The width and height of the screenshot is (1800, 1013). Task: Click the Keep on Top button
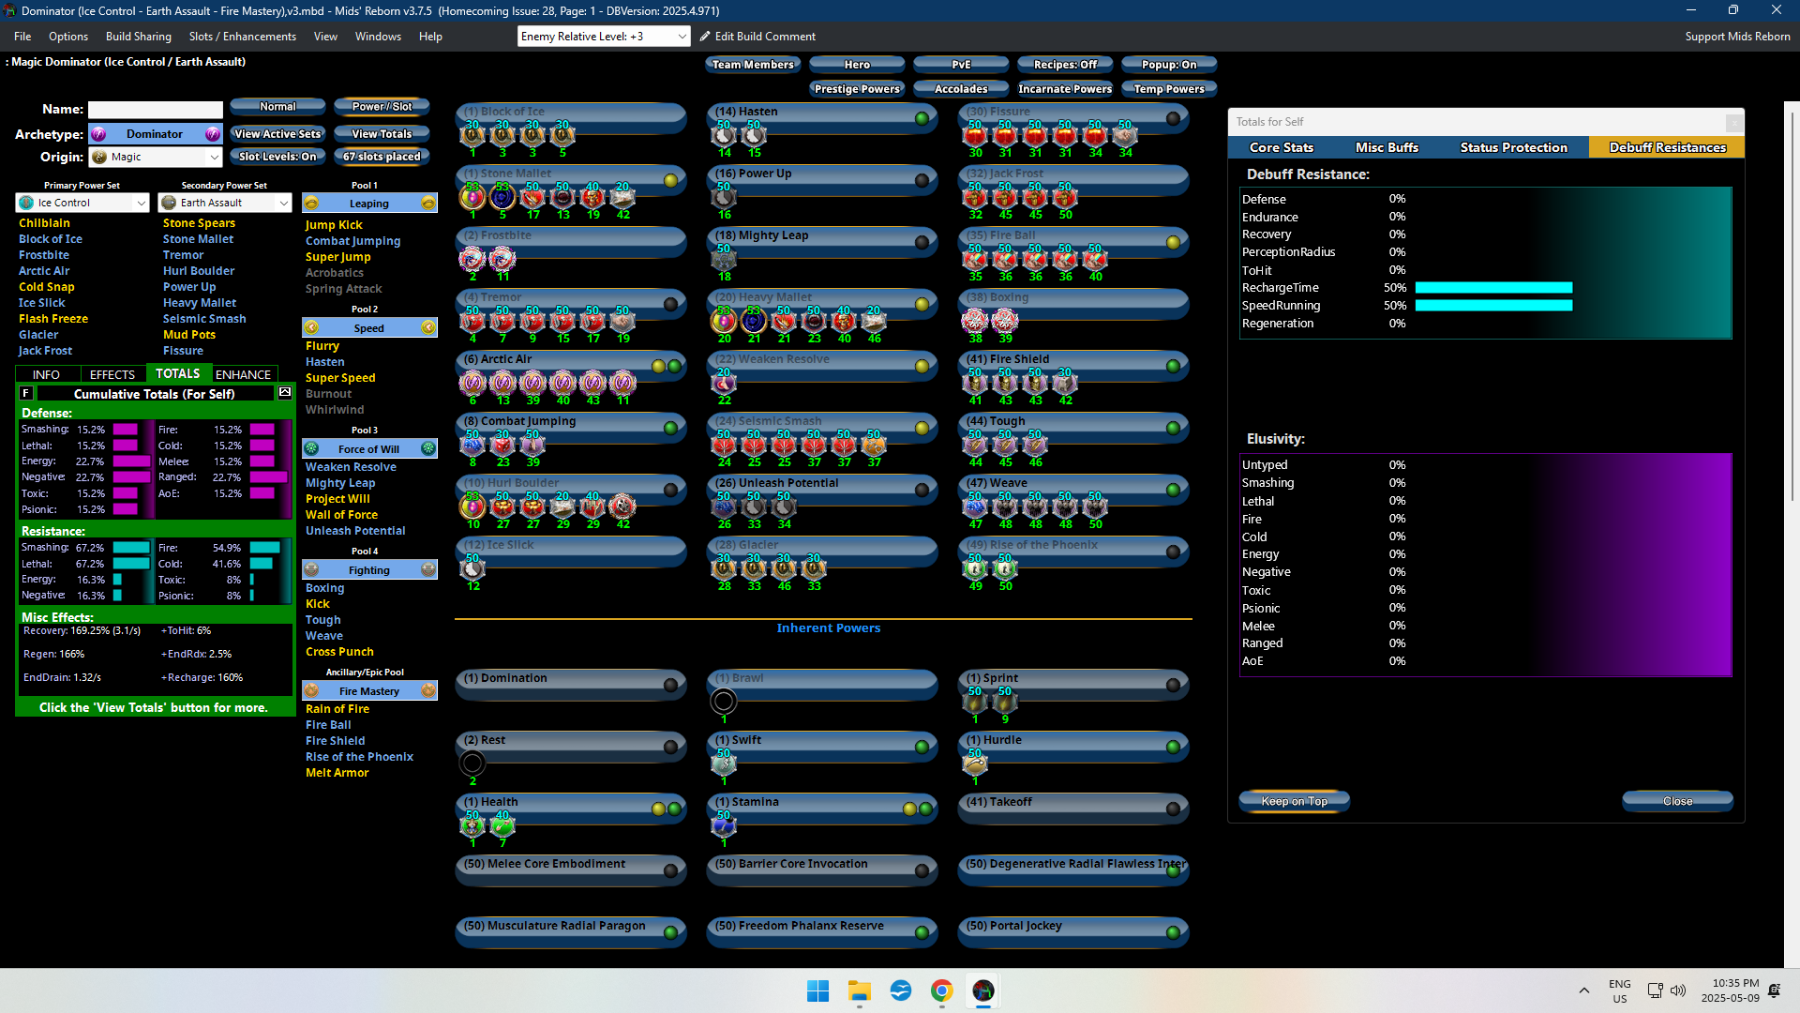tap(1294, 801)
